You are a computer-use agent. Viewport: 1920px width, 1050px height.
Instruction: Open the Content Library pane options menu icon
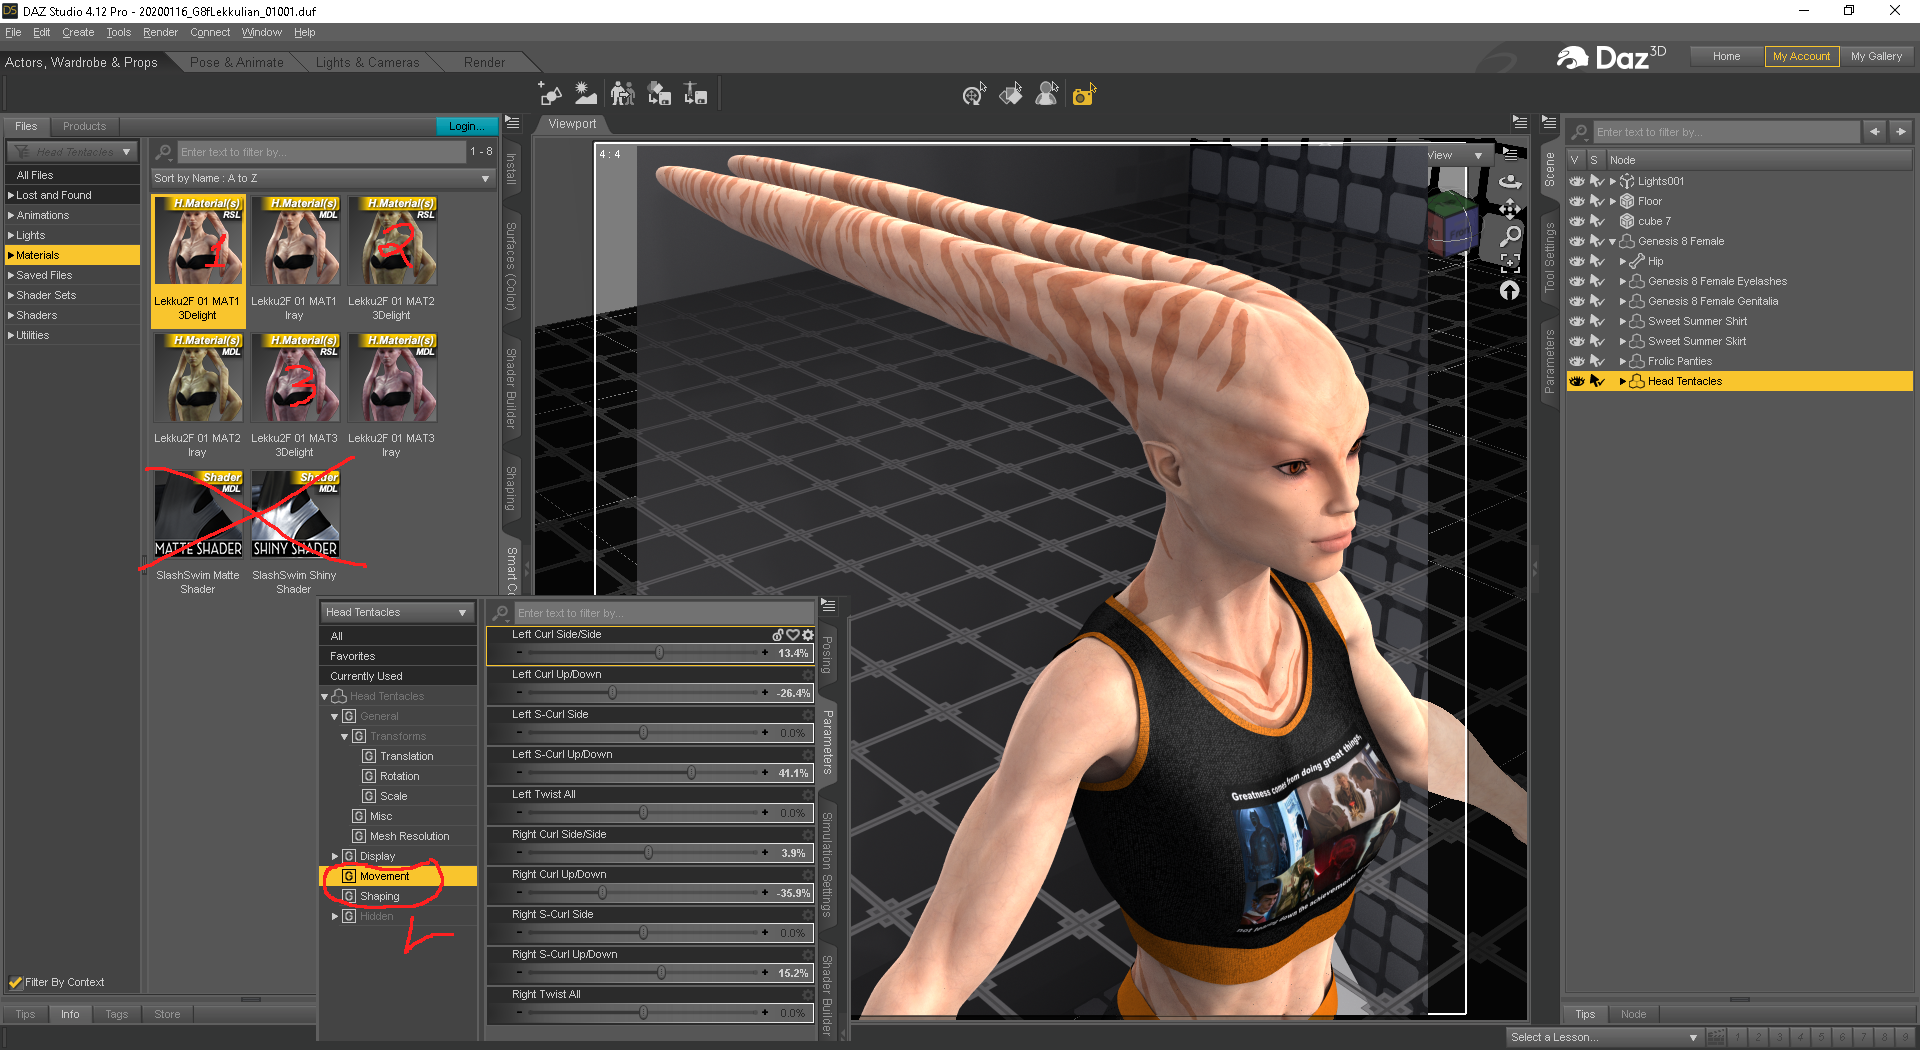coord(512,123)
